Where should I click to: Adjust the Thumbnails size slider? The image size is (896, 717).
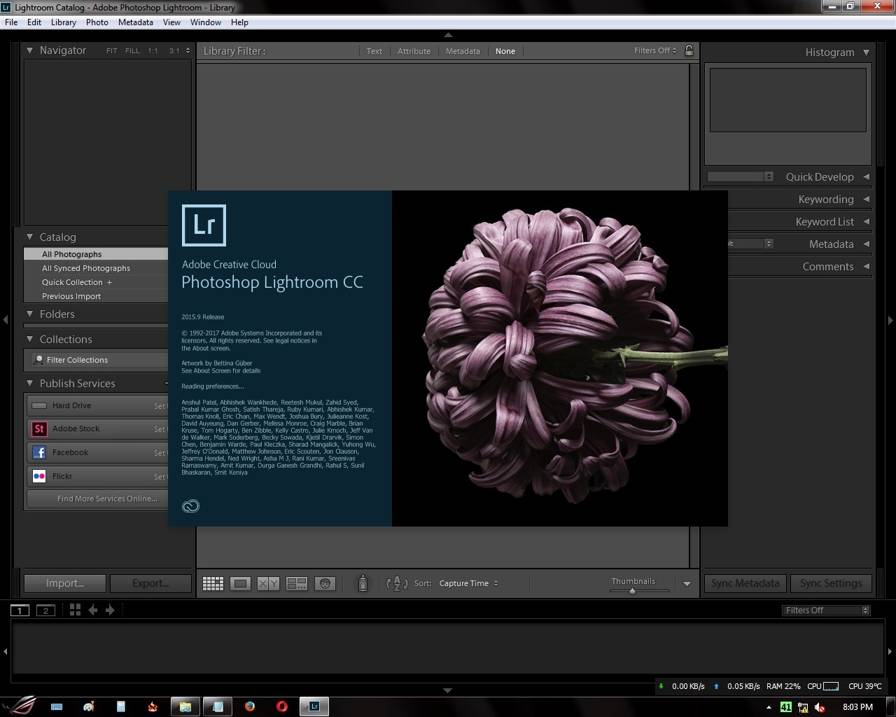[x=632, y=591]
